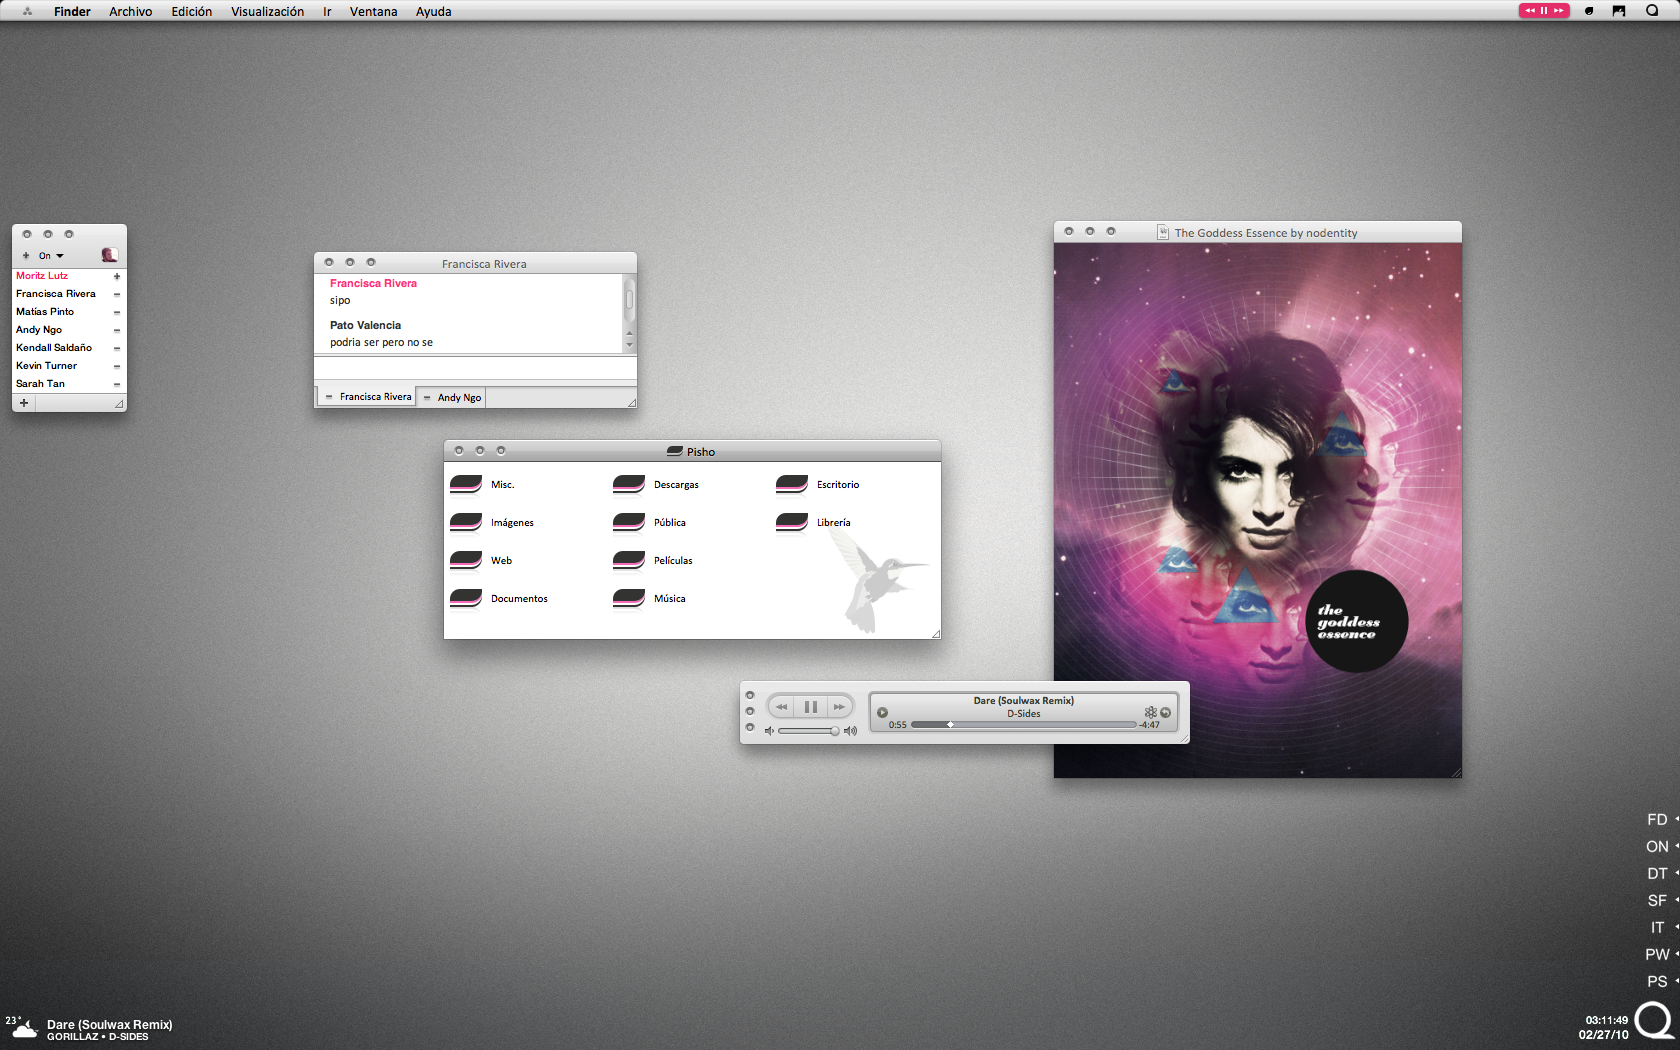Toggle the dash next to Matías Pinto
The image size is (1680, 1050).
point(116,312)
